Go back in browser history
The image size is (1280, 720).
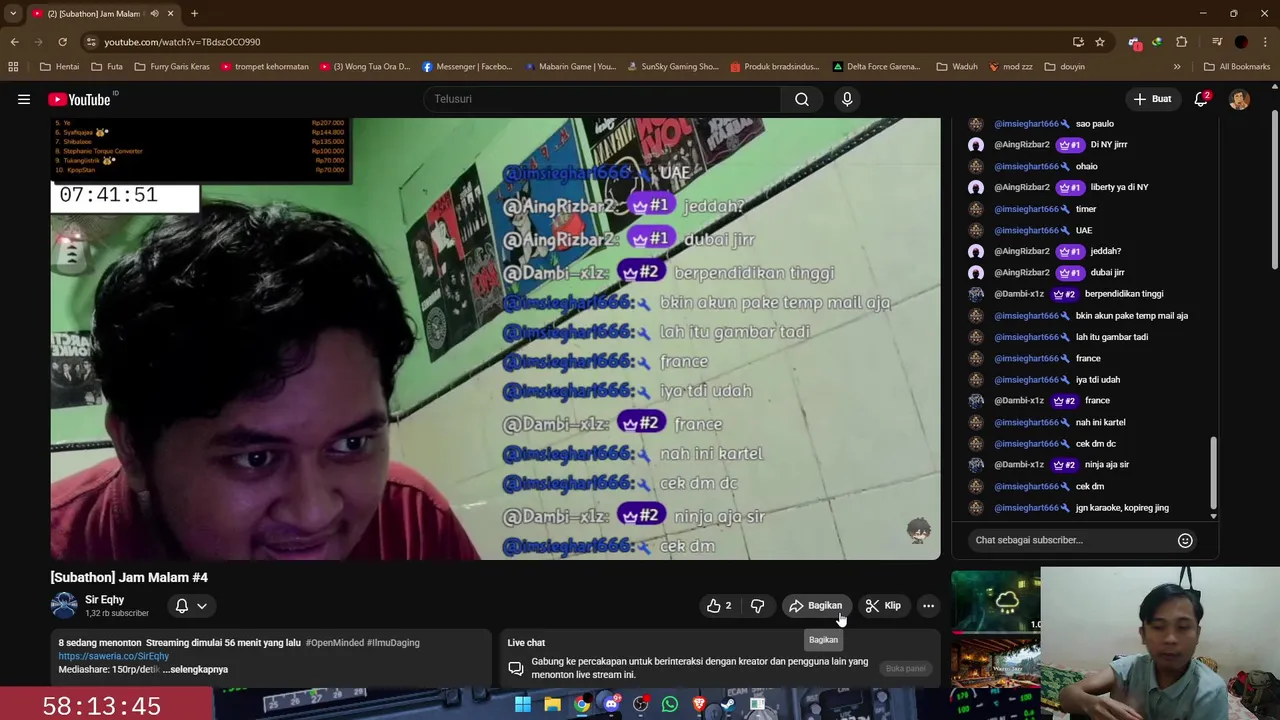[14, 42]
